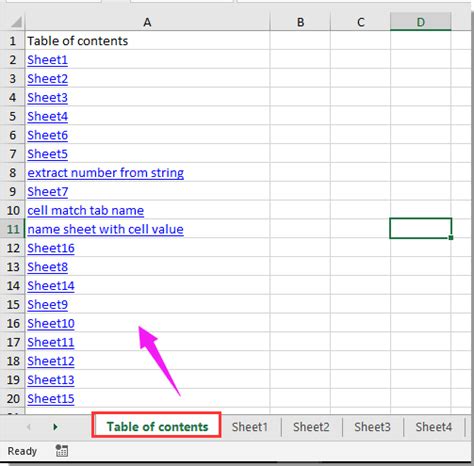Open 'name sheet with cell value' link
The width and height of the screenshot is (474, 466).
pos(105,229)
